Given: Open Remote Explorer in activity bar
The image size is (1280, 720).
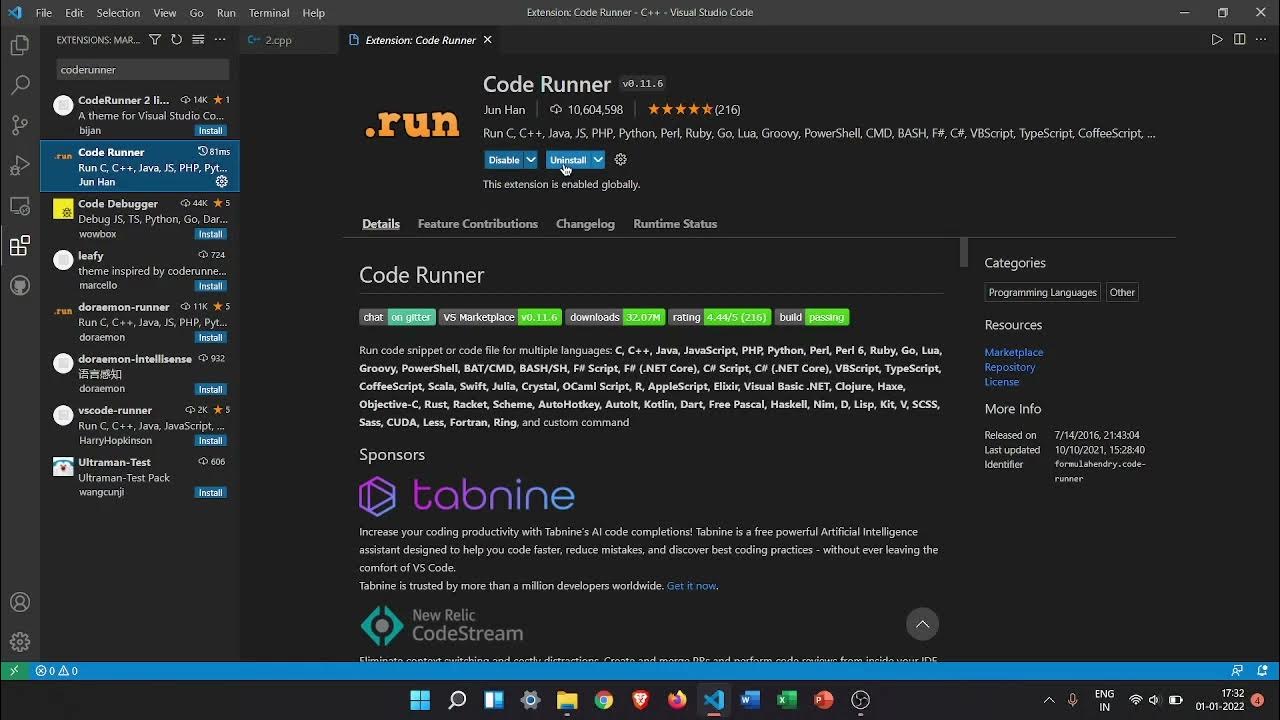Looking at the screenshot, I should [20, 206].
